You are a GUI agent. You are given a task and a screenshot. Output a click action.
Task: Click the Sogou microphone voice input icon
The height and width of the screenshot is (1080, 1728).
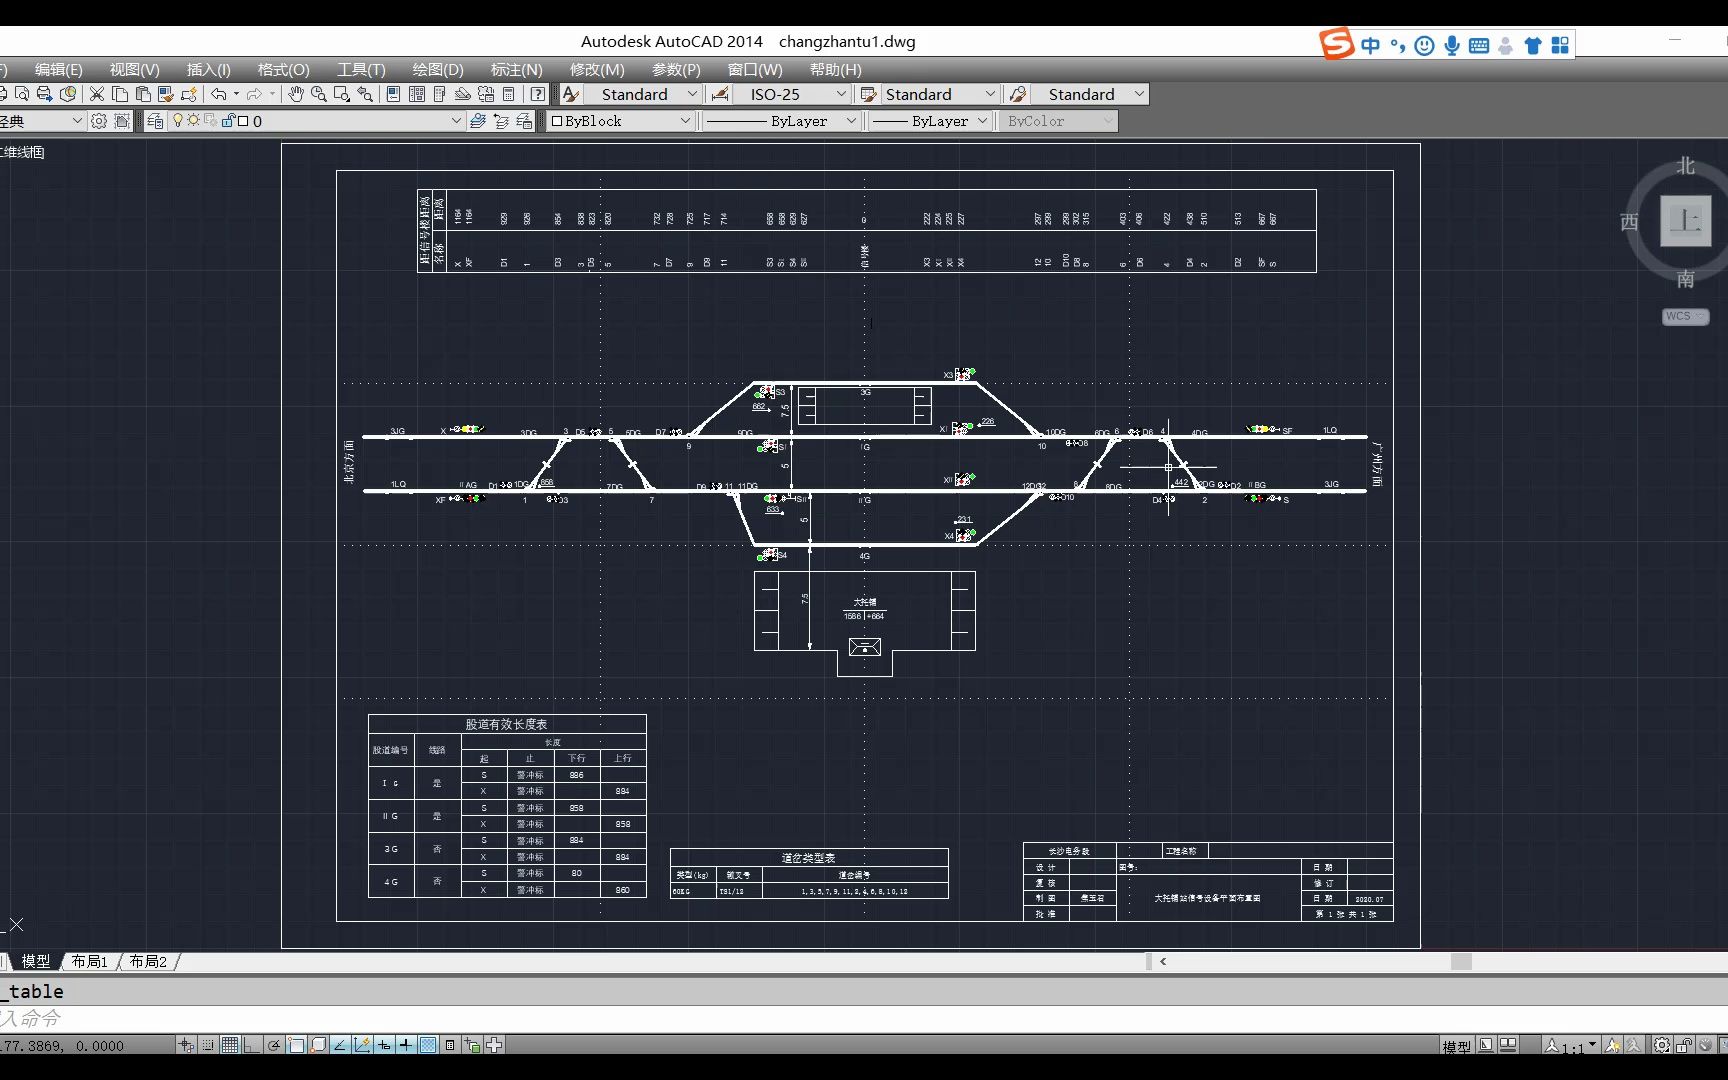[1451, 45]
